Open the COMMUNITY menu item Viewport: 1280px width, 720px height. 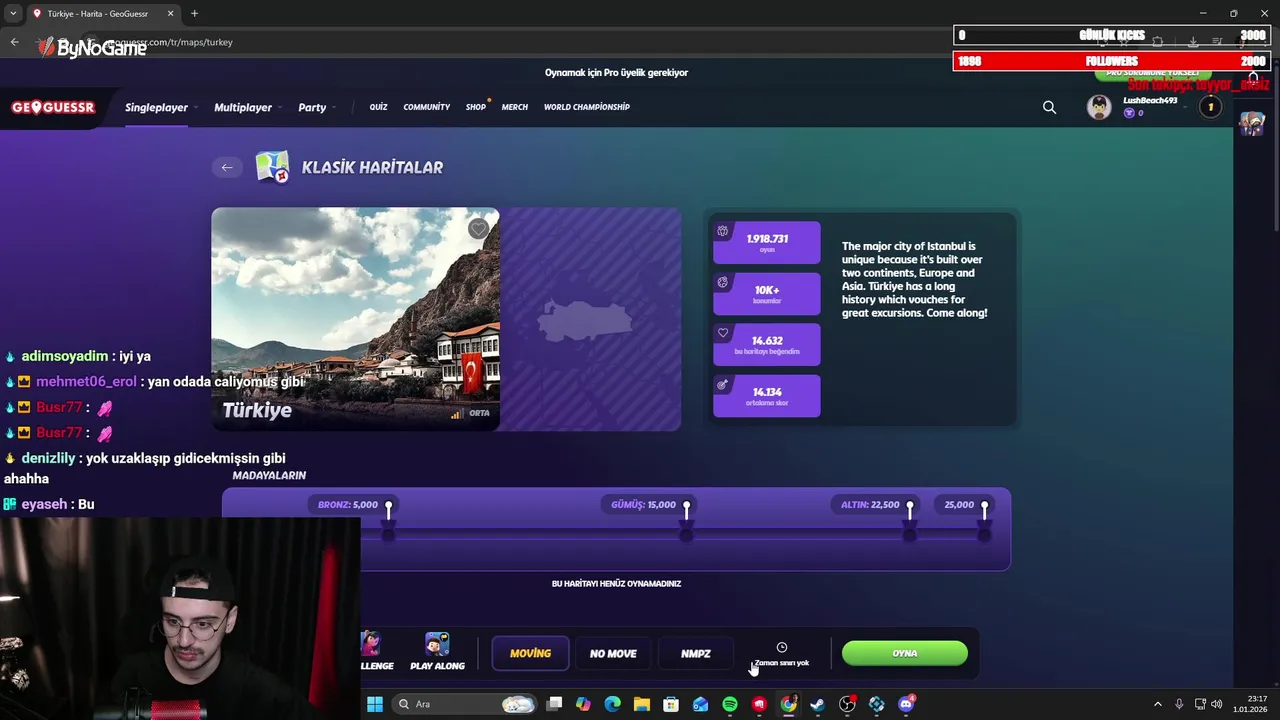pyautogui.click(x=427, y=107)
